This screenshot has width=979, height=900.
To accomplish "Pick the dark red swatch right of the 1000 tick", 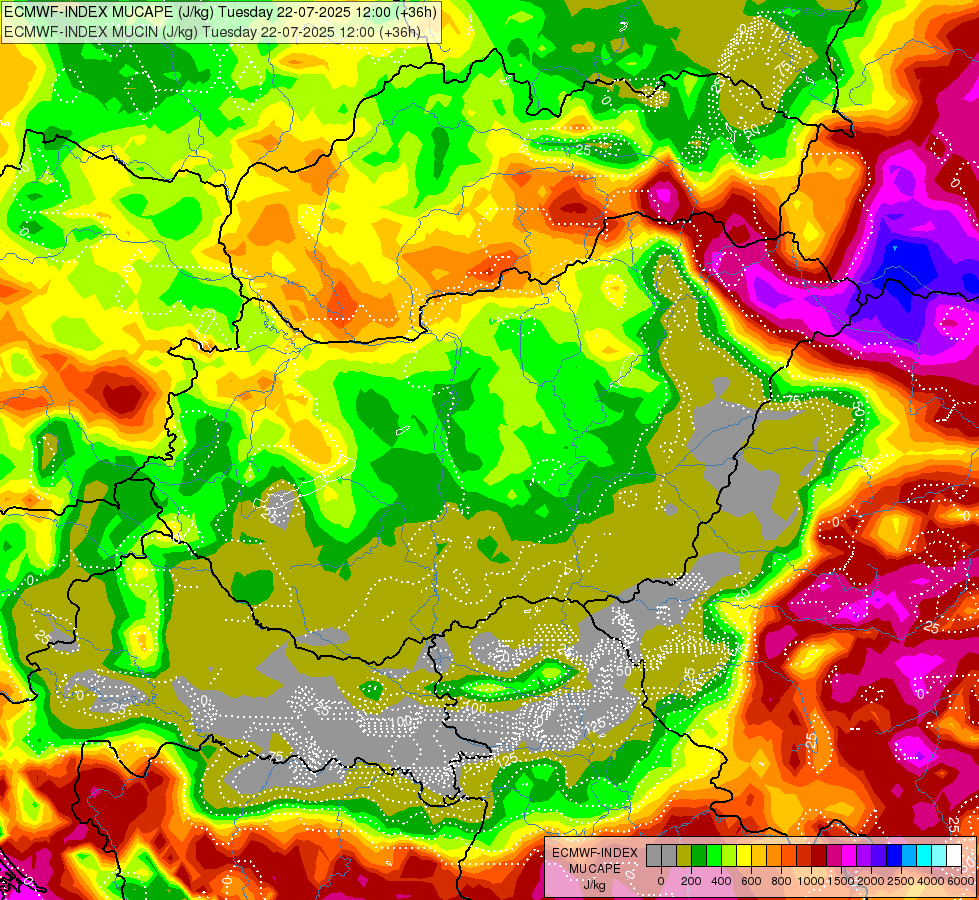I will pyautogui.click(x=819, y=856).
